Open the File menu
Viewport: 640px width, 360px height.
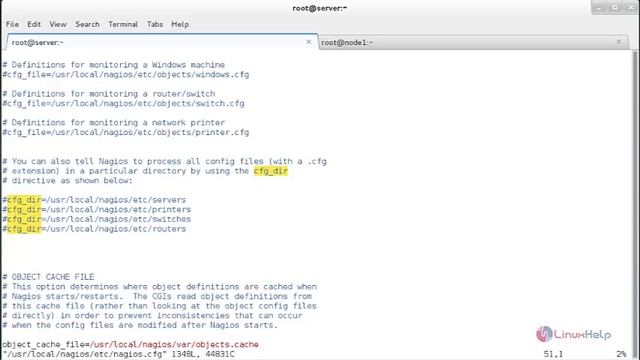pyautogui.click(x=12, y=24)
